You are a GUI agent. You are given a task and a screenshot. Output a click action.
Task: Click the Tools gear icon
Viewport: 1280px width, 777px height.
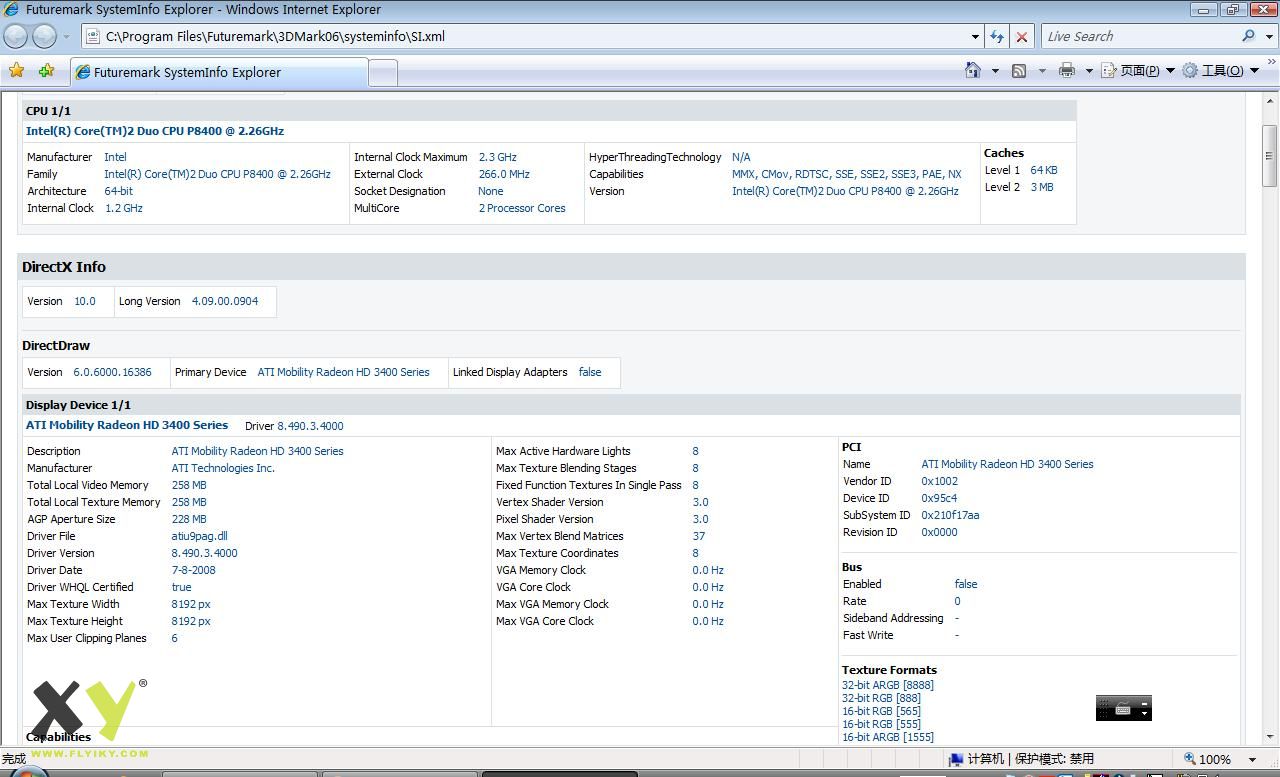coord(1190,71)
